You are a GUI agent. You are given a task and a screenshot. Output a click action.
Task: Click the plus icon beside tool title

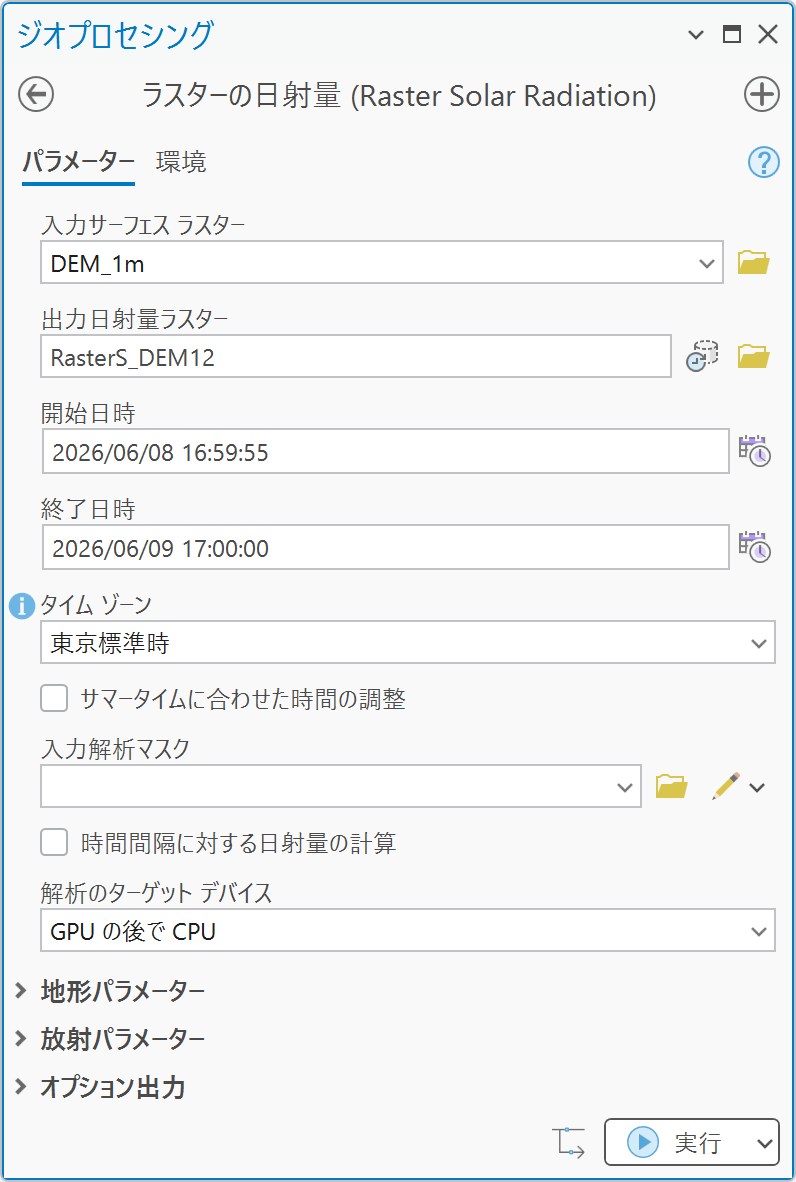(x=761, y=96)
